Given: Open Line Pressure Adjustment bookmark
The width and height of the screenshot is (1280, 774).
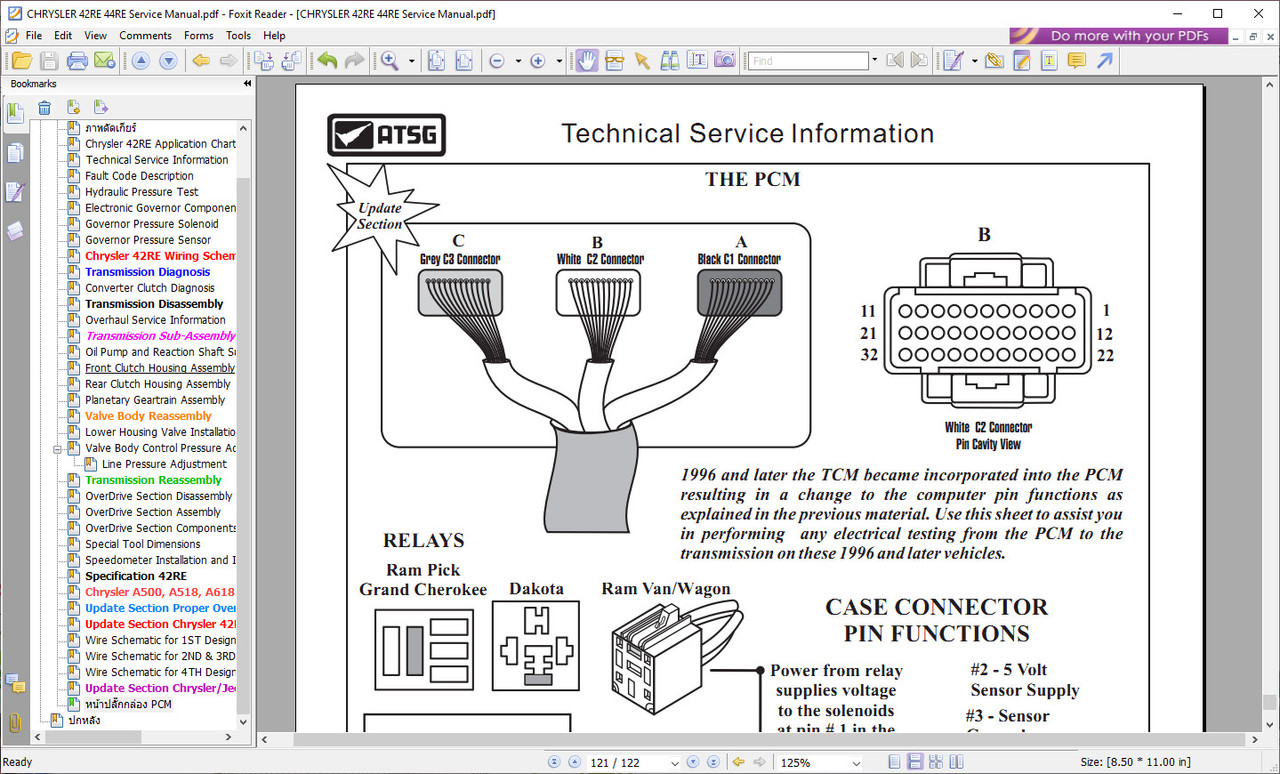Looking at the screenshot, I should click(164, 464).
